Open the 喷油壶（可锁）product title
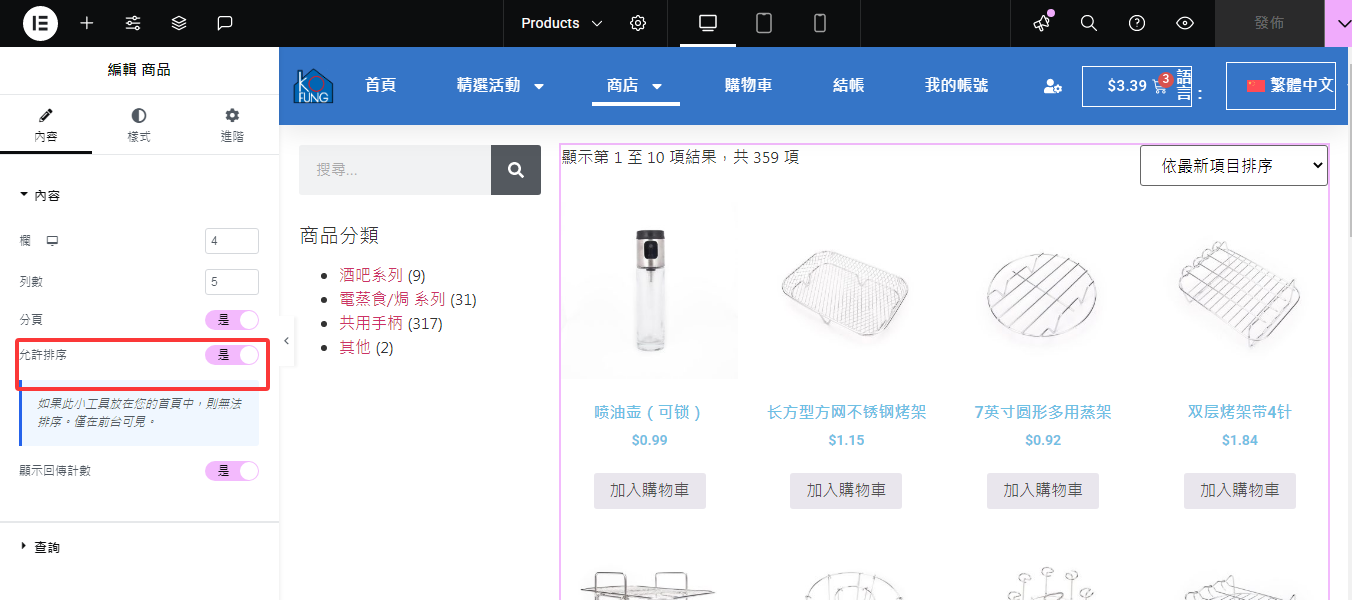This screenshot has height=600, width=1352. point(649,412)
